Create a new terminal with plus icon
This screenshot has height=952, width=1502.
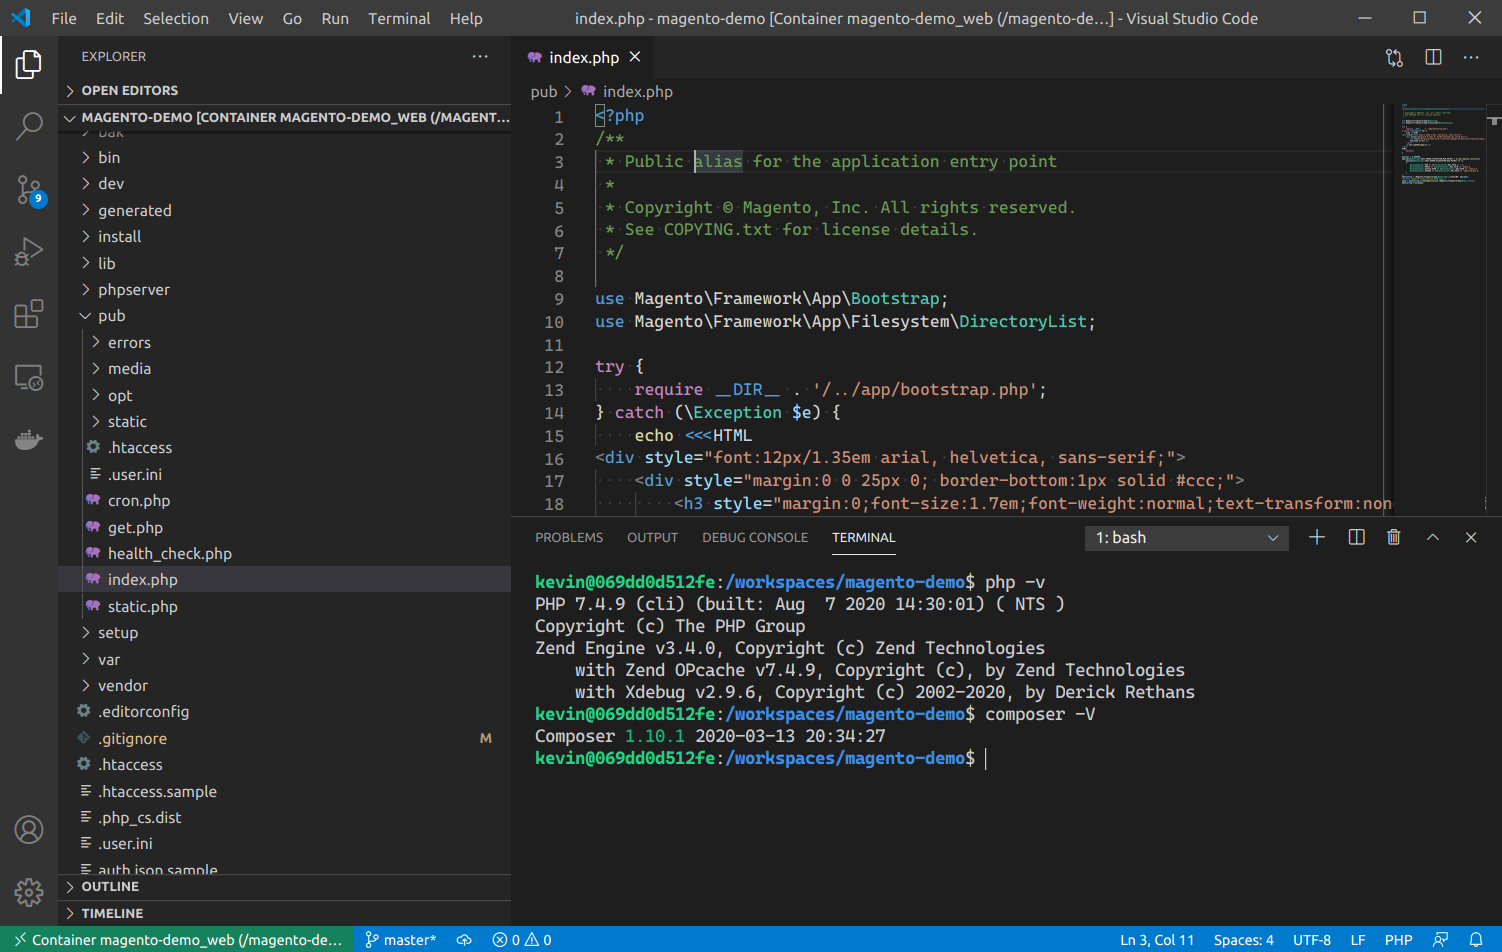pyautogui.click(x=1317, y=538)
